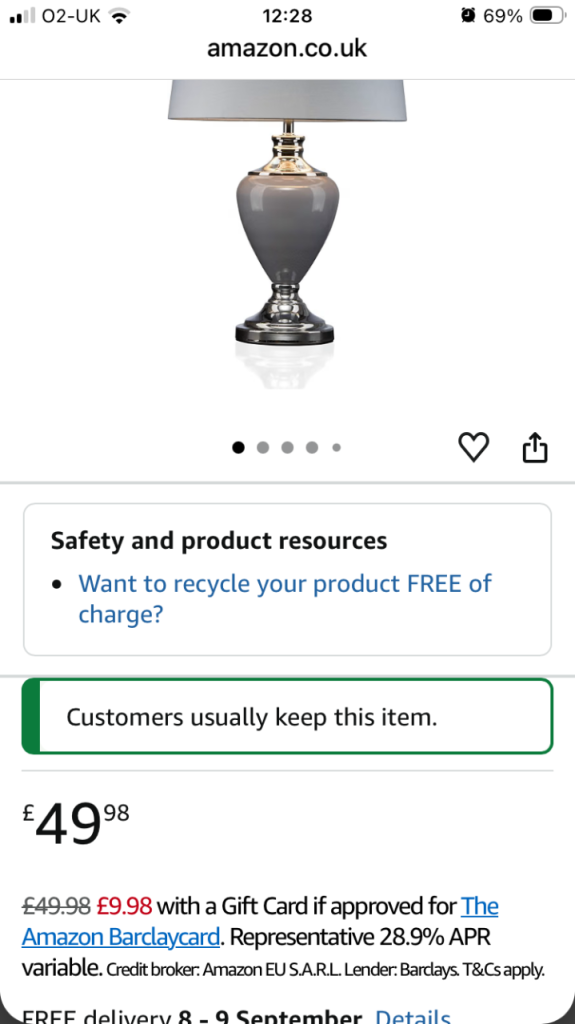The image size is (575, 1024).
Task: Tap the £49.98 main price
Action: [x=76, y=825]
